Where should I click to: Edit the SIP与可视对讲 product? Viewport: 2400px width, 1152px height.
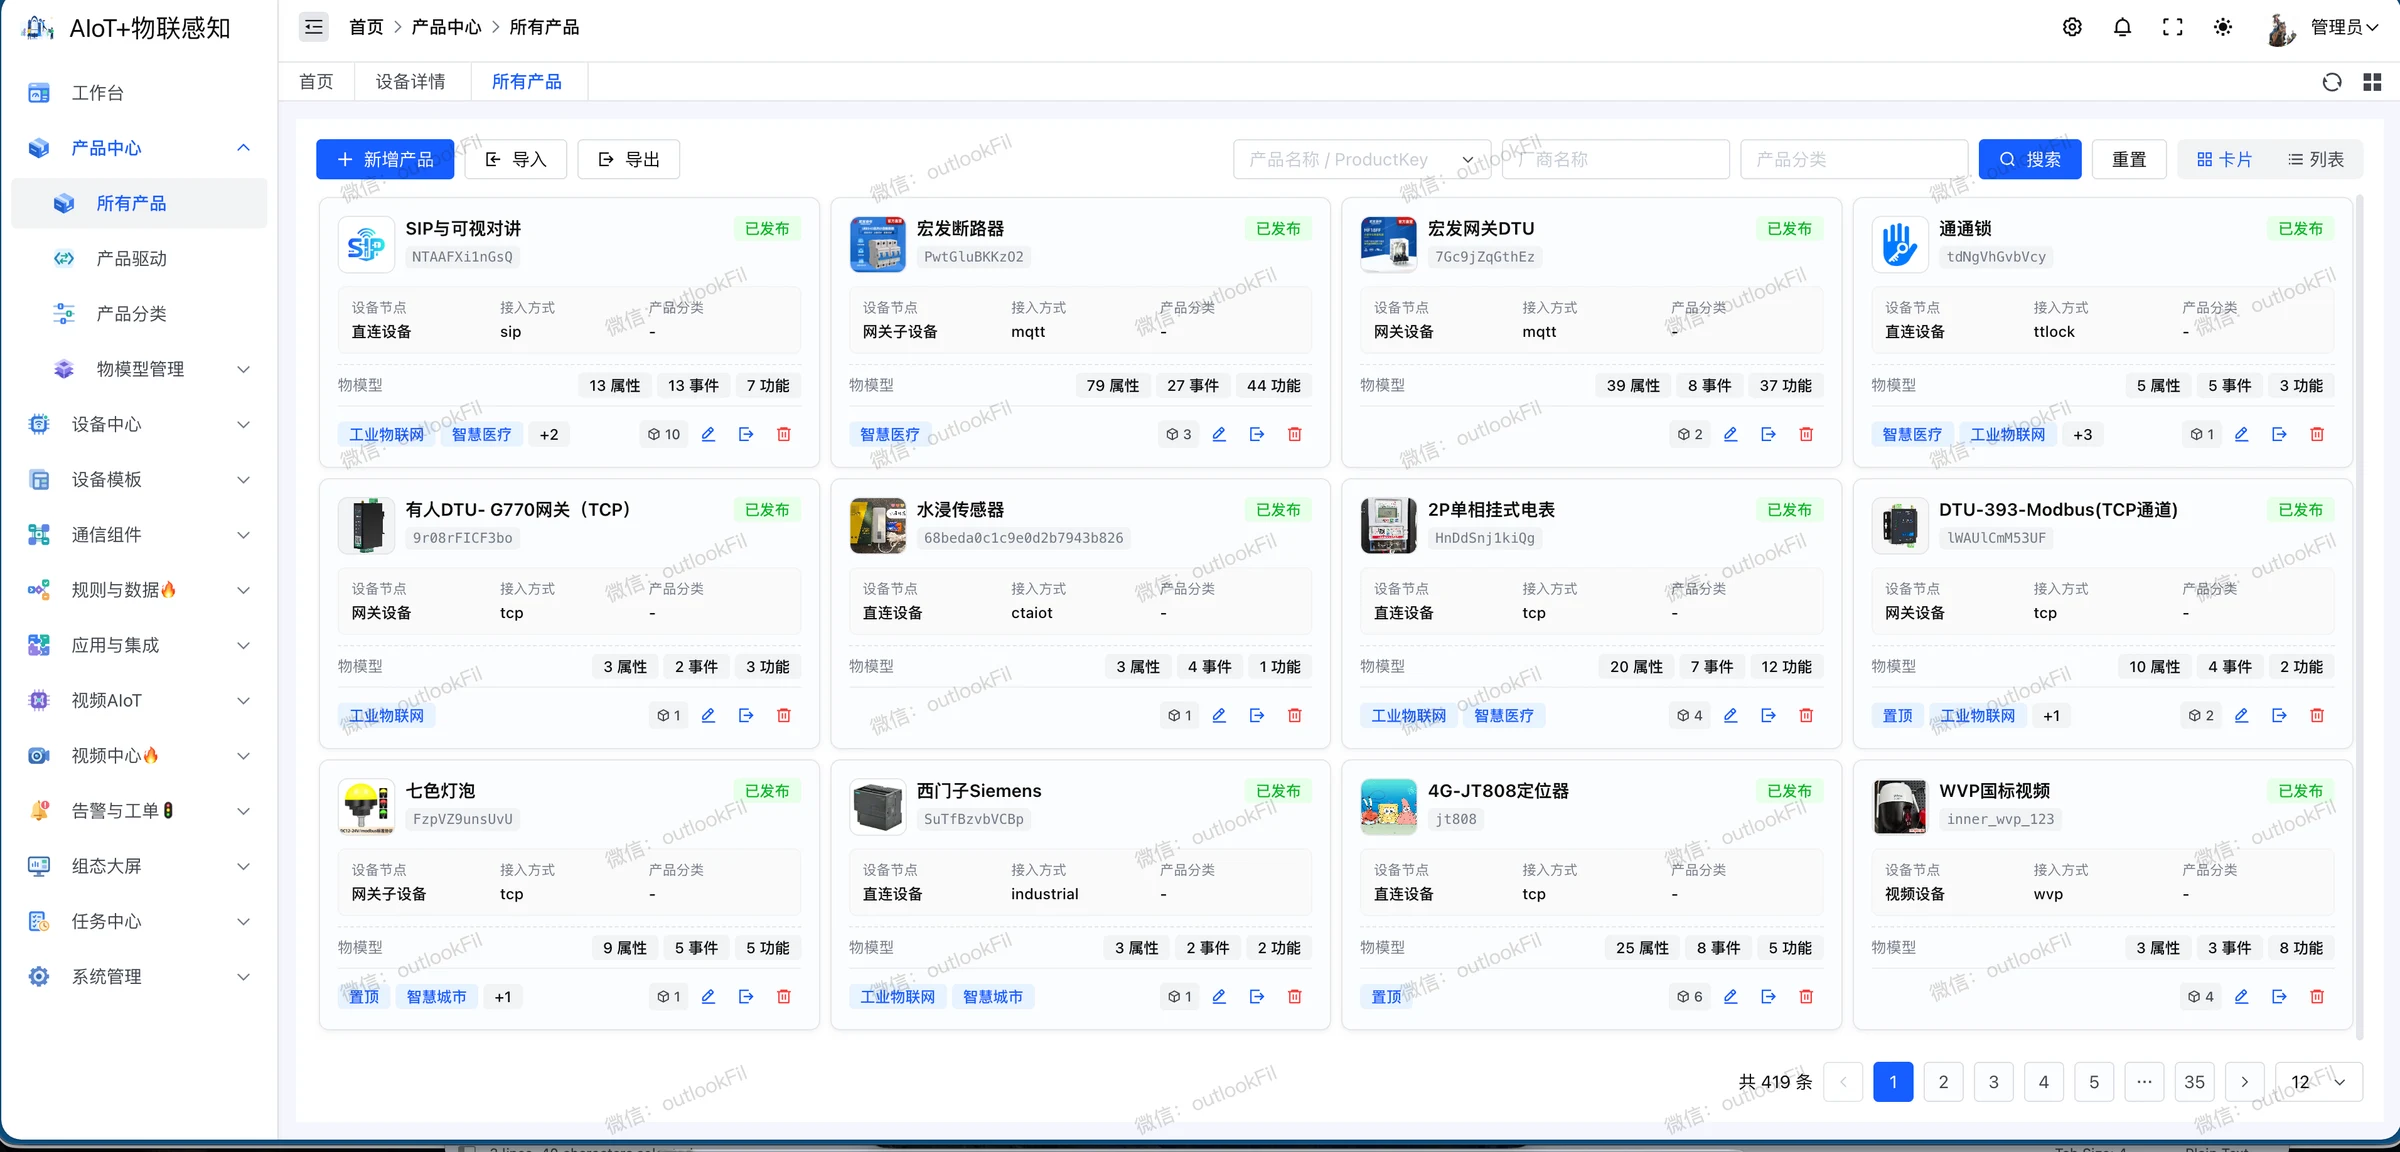[x=708, y=434]
